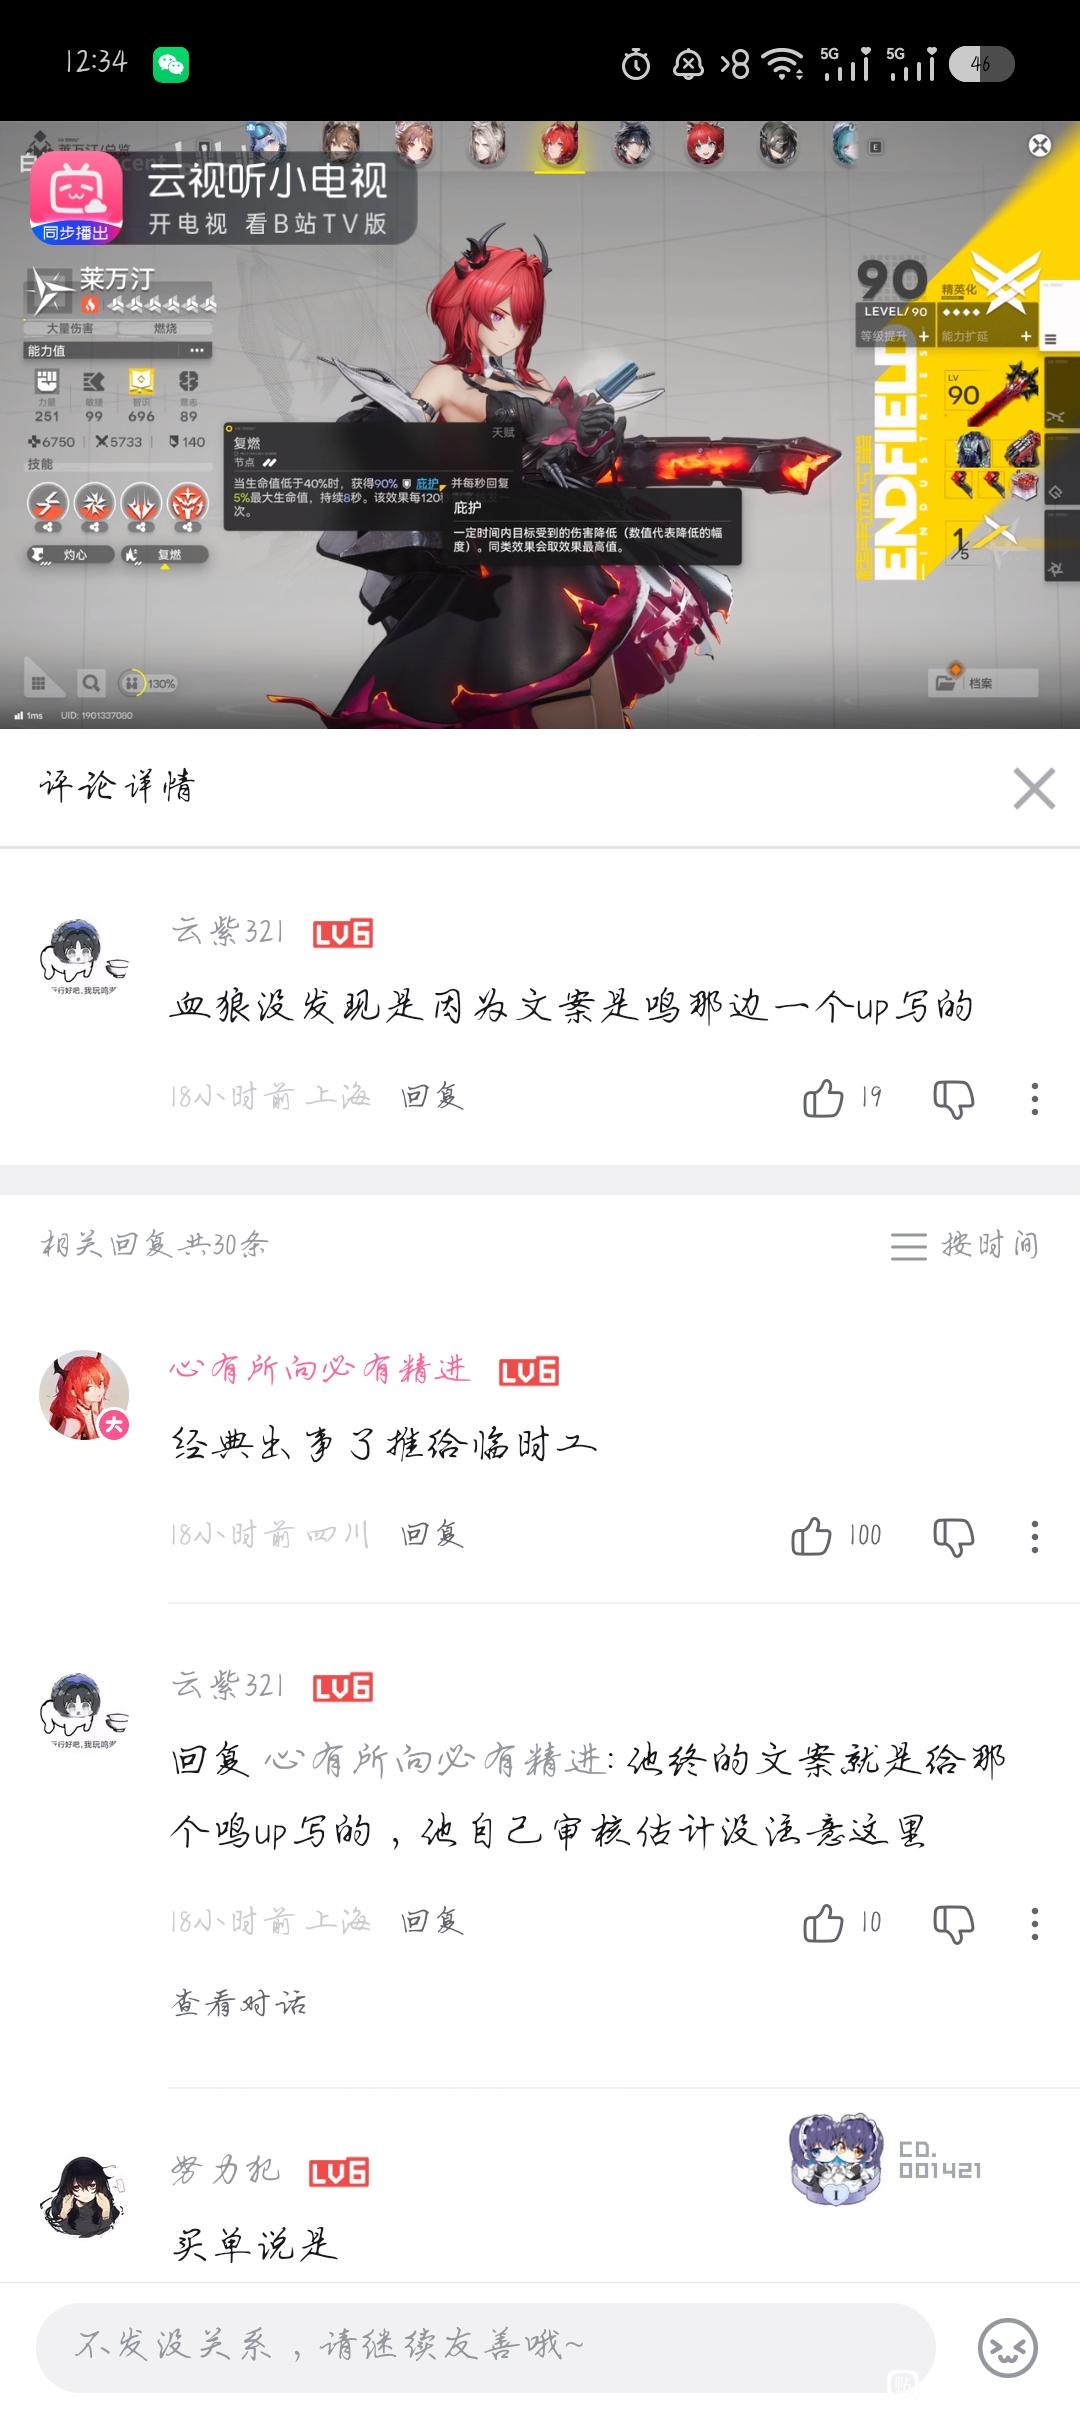Close the comment details panel

pyautogui.click(x=1034, y=788)
